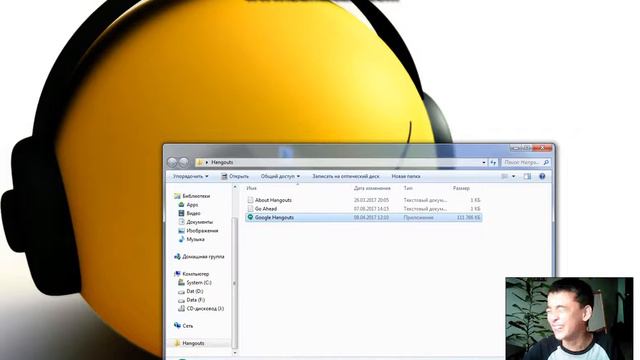Screen dimensions: 640x360
Task: Select the Google Hangouts application name
Action: pyautogui.click(x=274, y=217)
